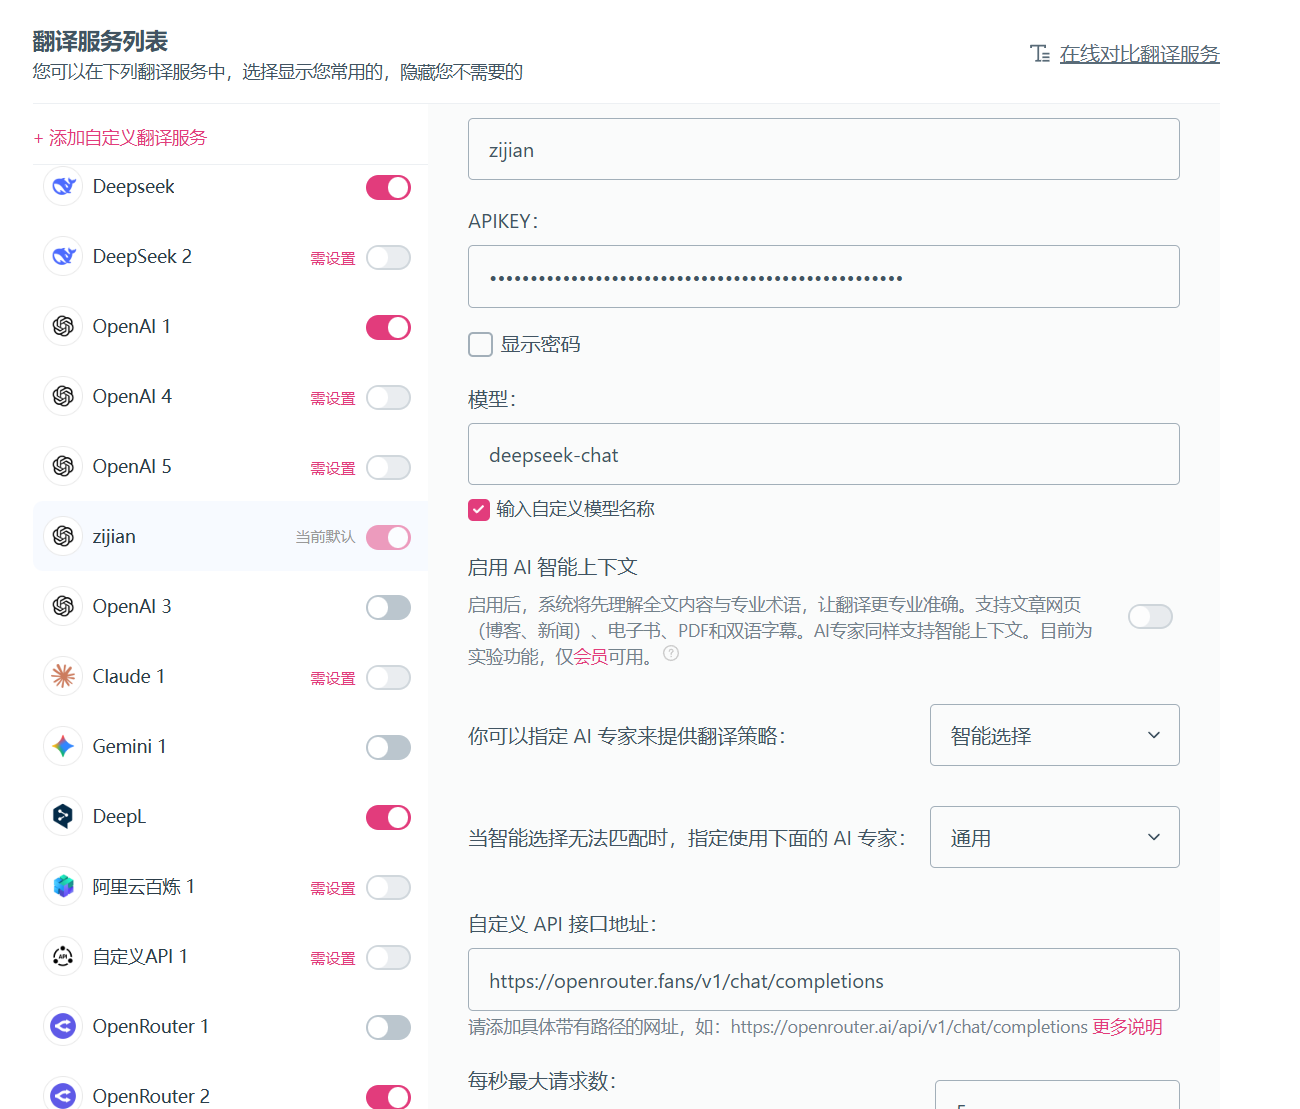
Task: Click the text-compare icon beside 在线对比翻译服务
Action: 1040,54
